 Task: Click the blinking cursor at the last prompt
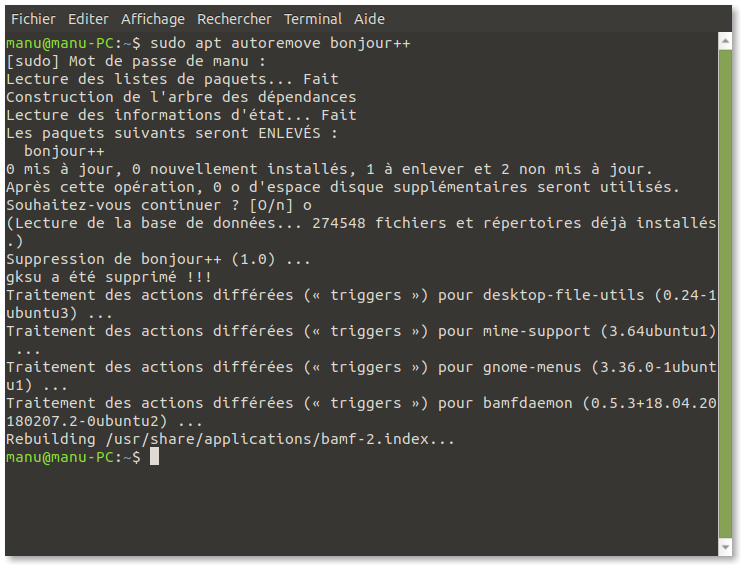coord(155,457)
